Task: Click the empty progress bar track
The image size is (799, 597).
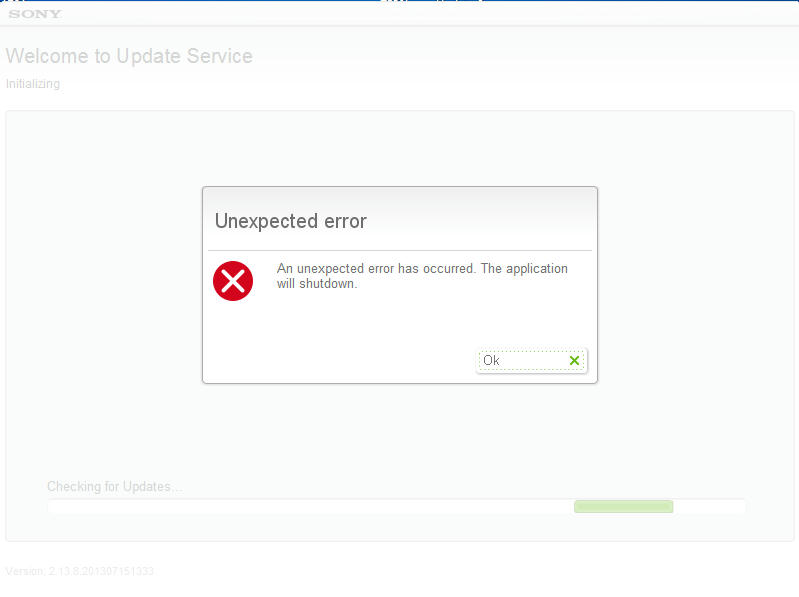Action: (x=310, y=506)
